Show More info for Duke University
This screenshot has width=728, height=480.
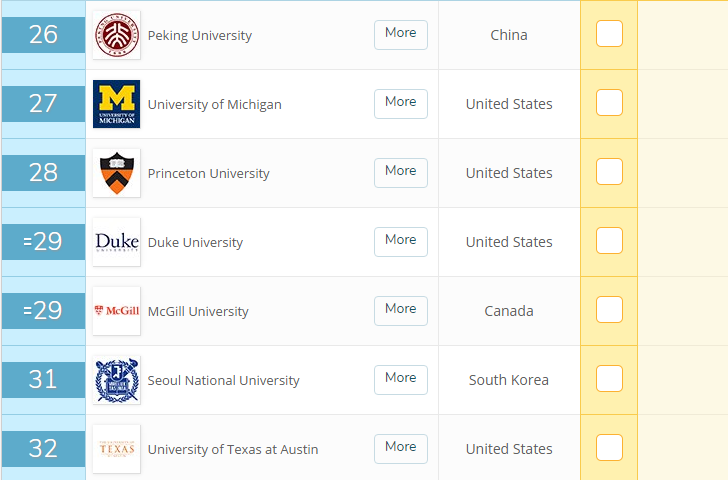pos(401,241)
